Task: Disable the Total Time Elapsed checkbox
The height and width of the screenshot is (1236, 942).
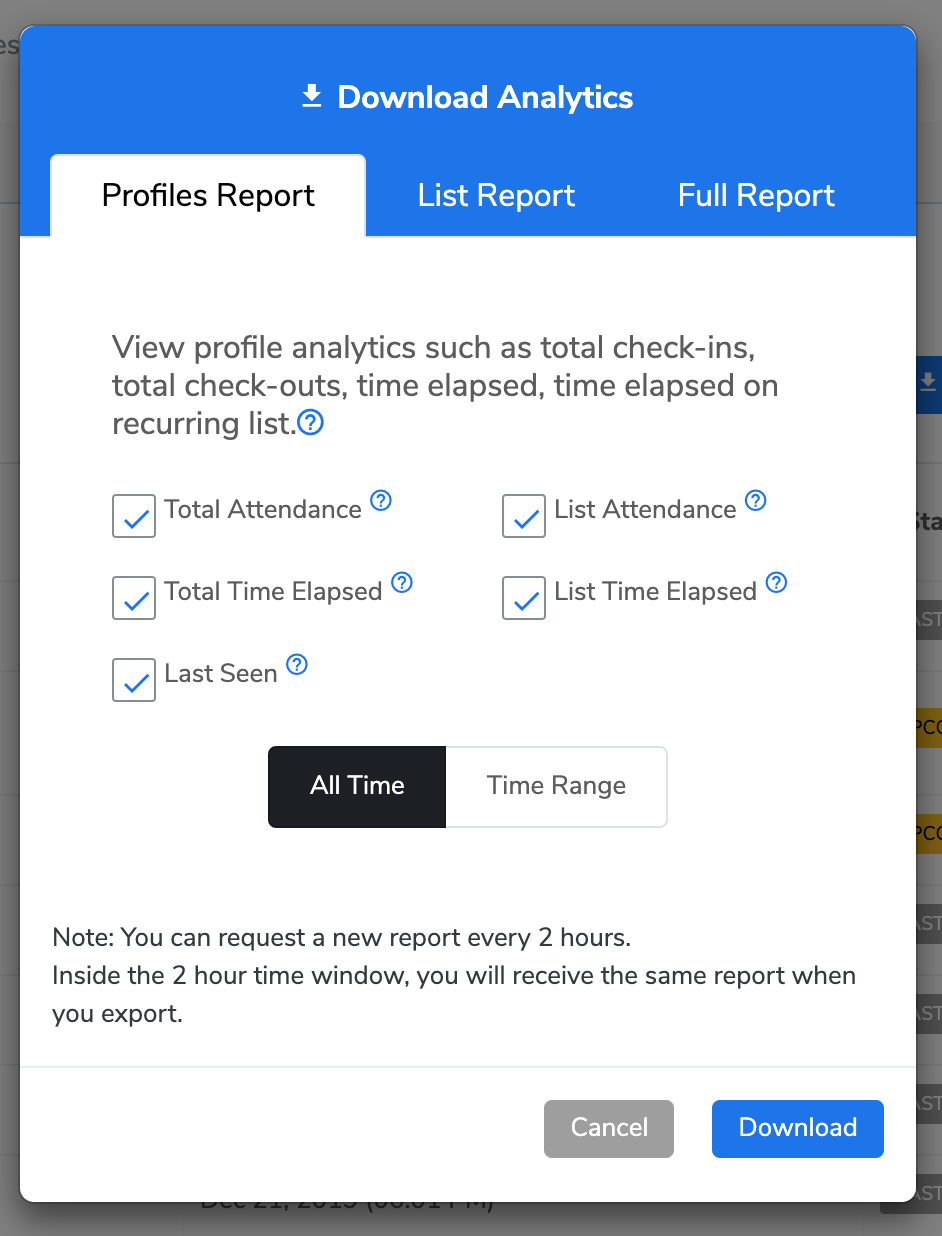Action: [134, 598]
